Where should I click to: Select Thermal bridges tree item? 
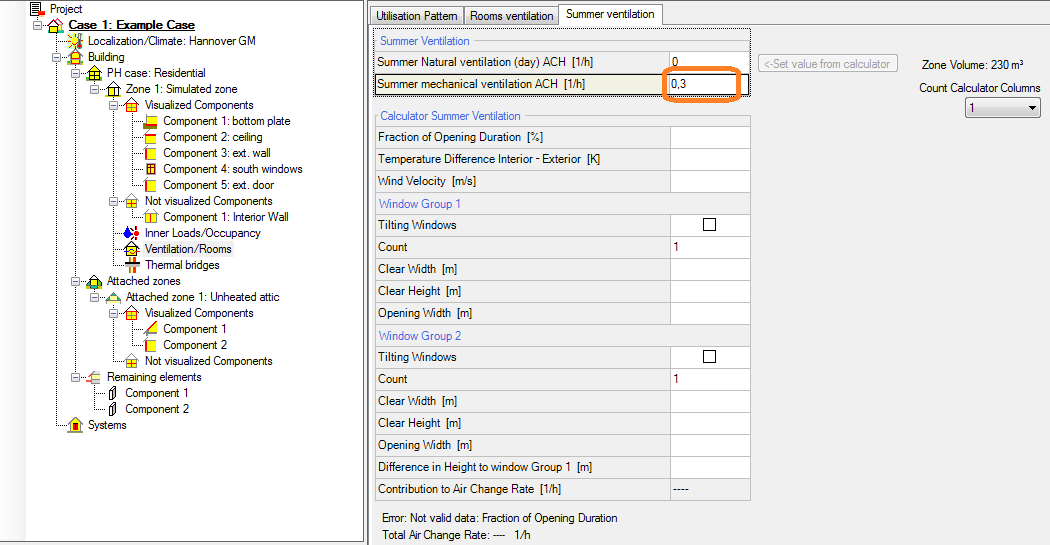click(x=182, y=265)
